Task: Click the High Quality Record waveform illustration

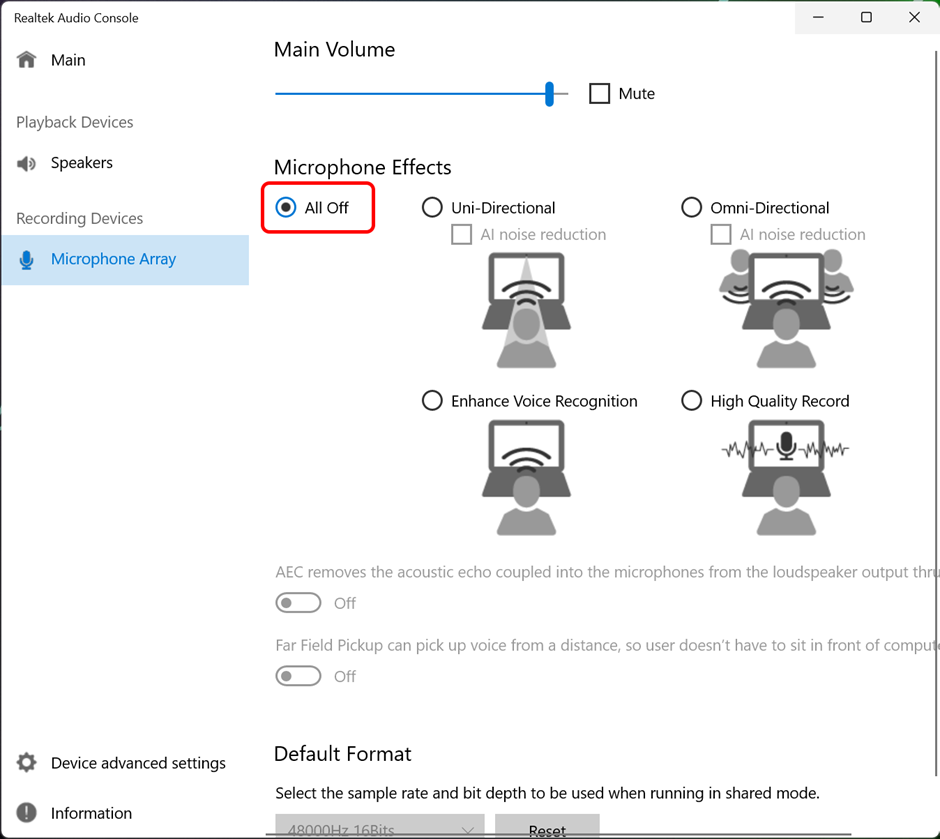Action: tap(786, 477)
